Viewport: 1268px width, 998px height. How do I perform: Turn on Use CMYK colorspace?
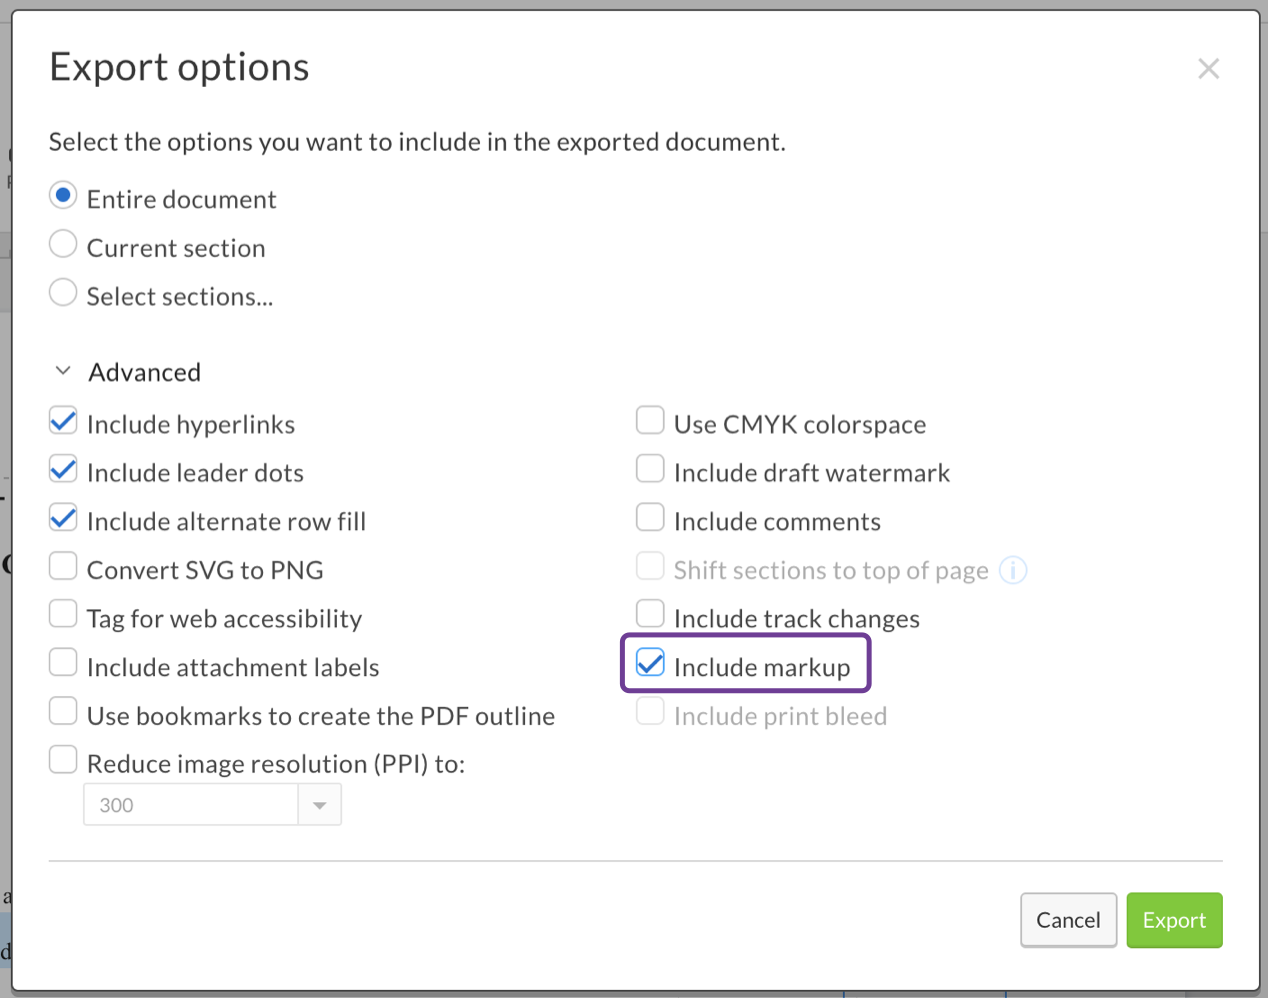[x=650, y=422]
